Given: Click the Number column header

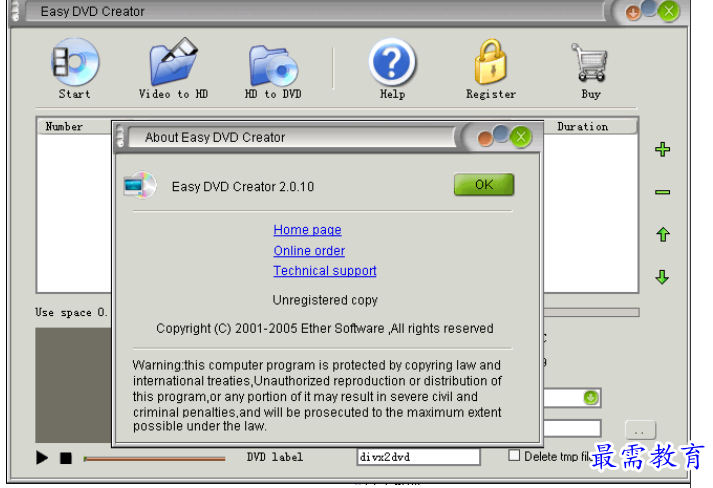Looking at the screenshot, I should coord(74,126).
